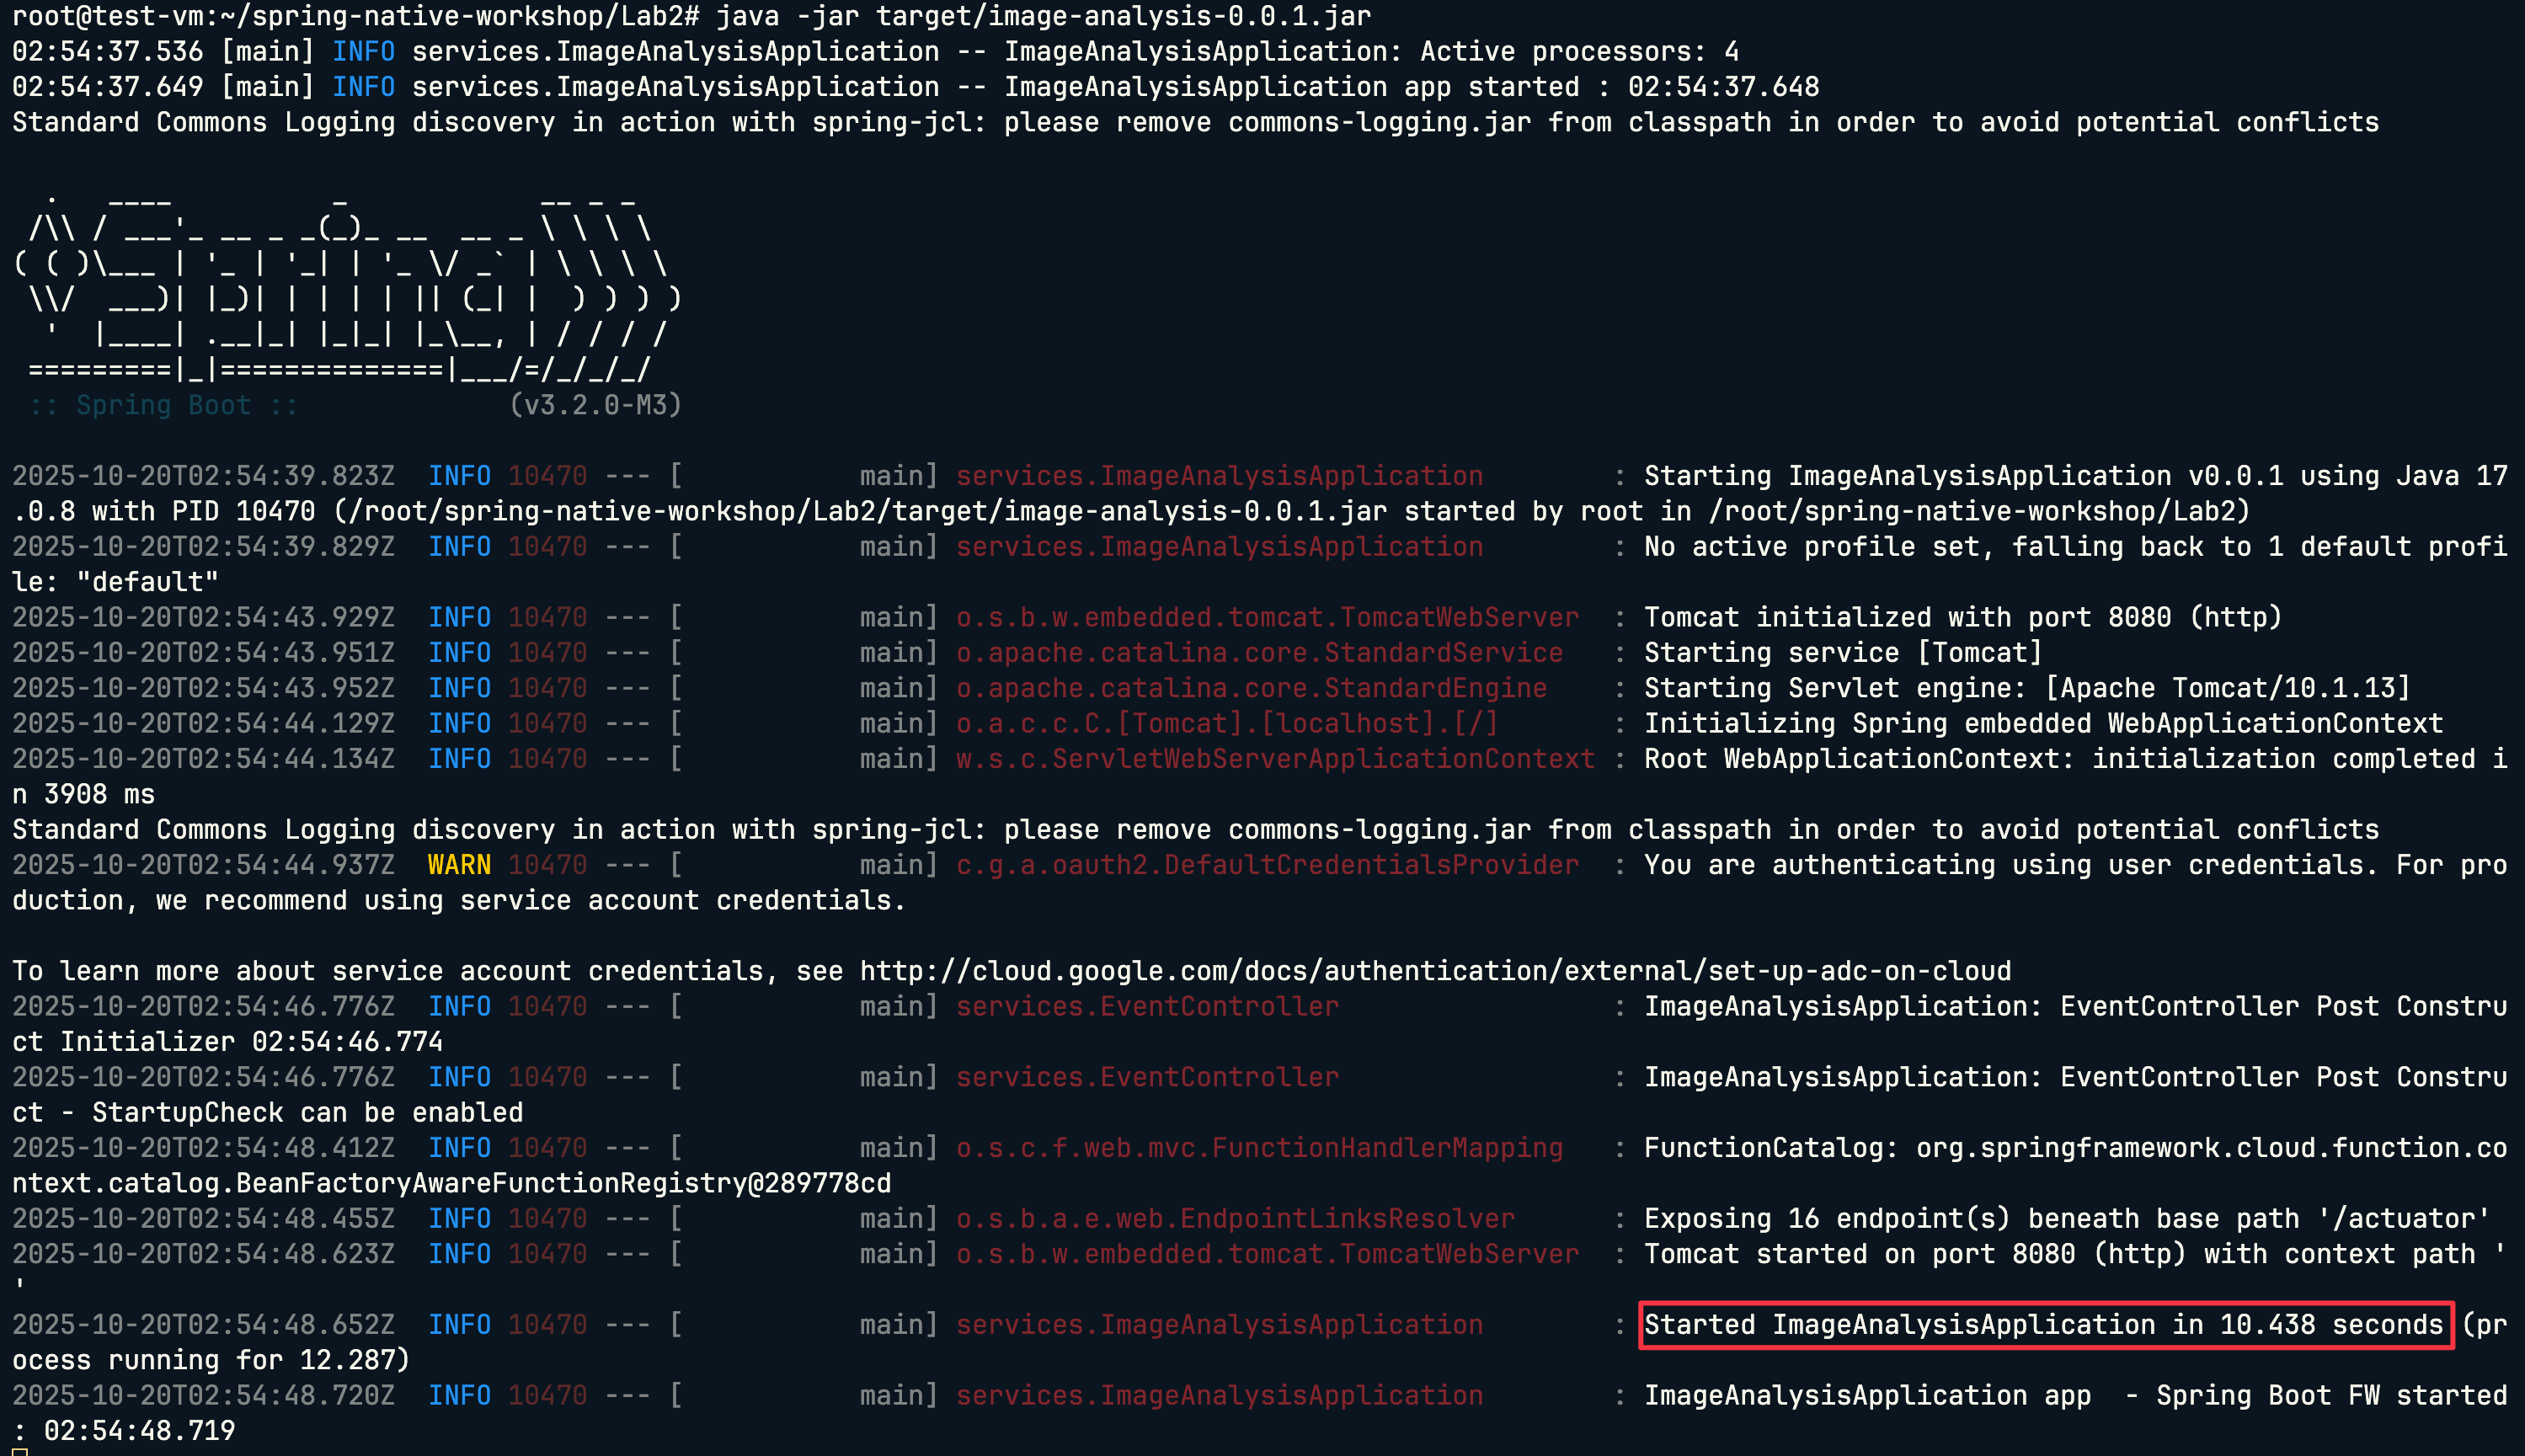
Task: Select the EndpointLinksResolver logger name
Action: (x=1235, y=1219)
